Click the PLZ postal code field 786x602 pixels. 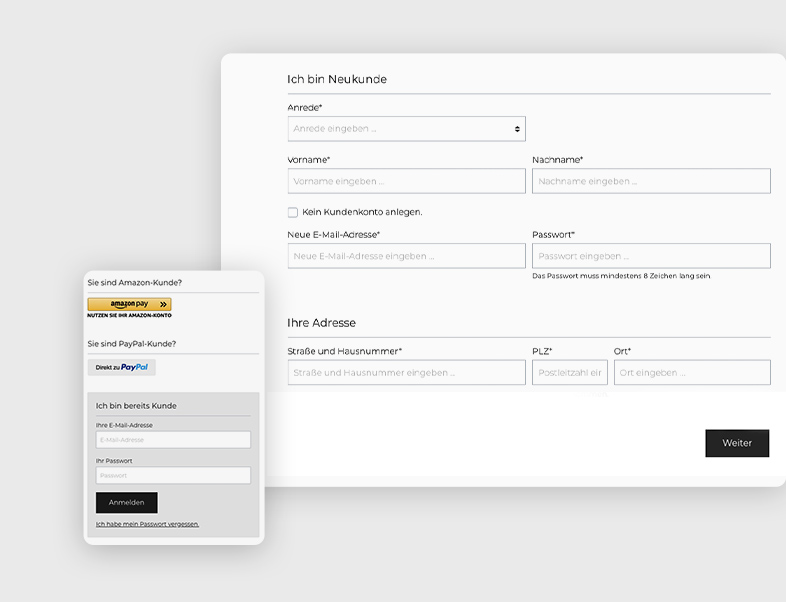569,373
